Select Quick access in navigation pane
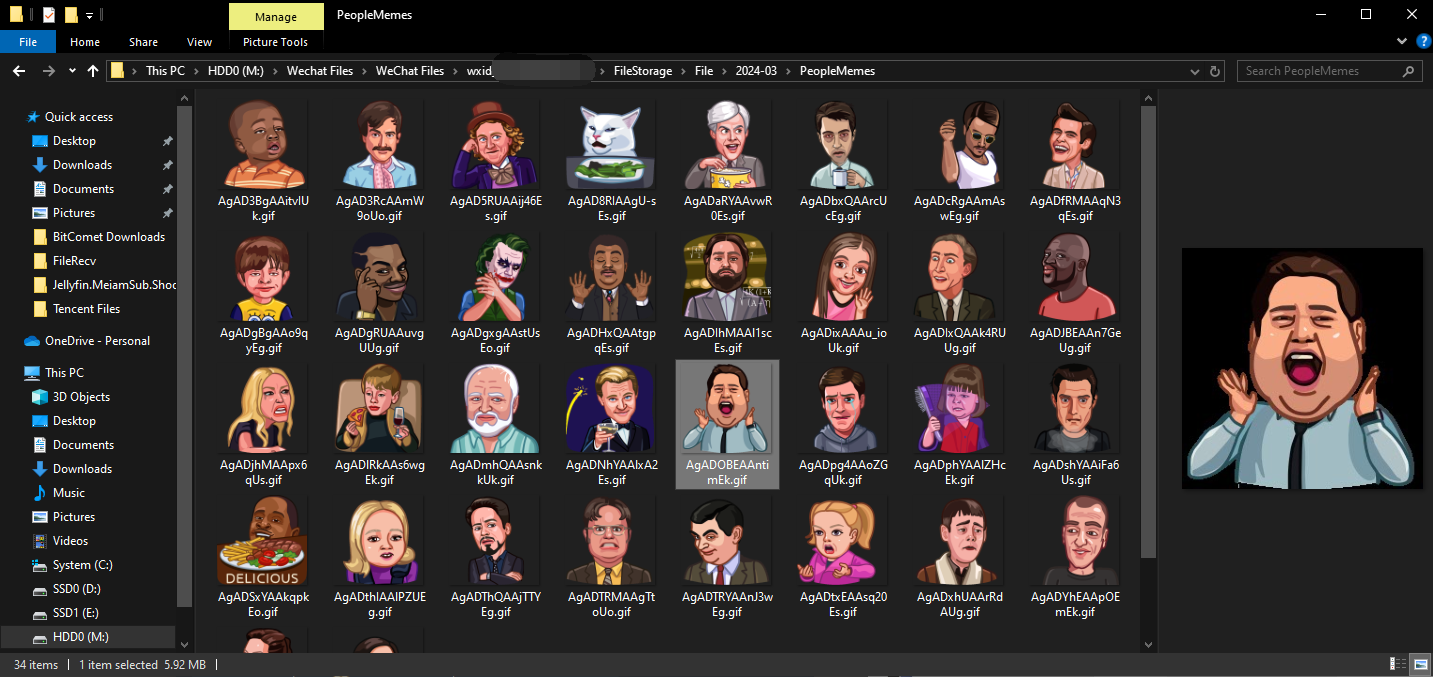Image resolution: width=1433 pixels, height=677 pixels. coord(78,117)
